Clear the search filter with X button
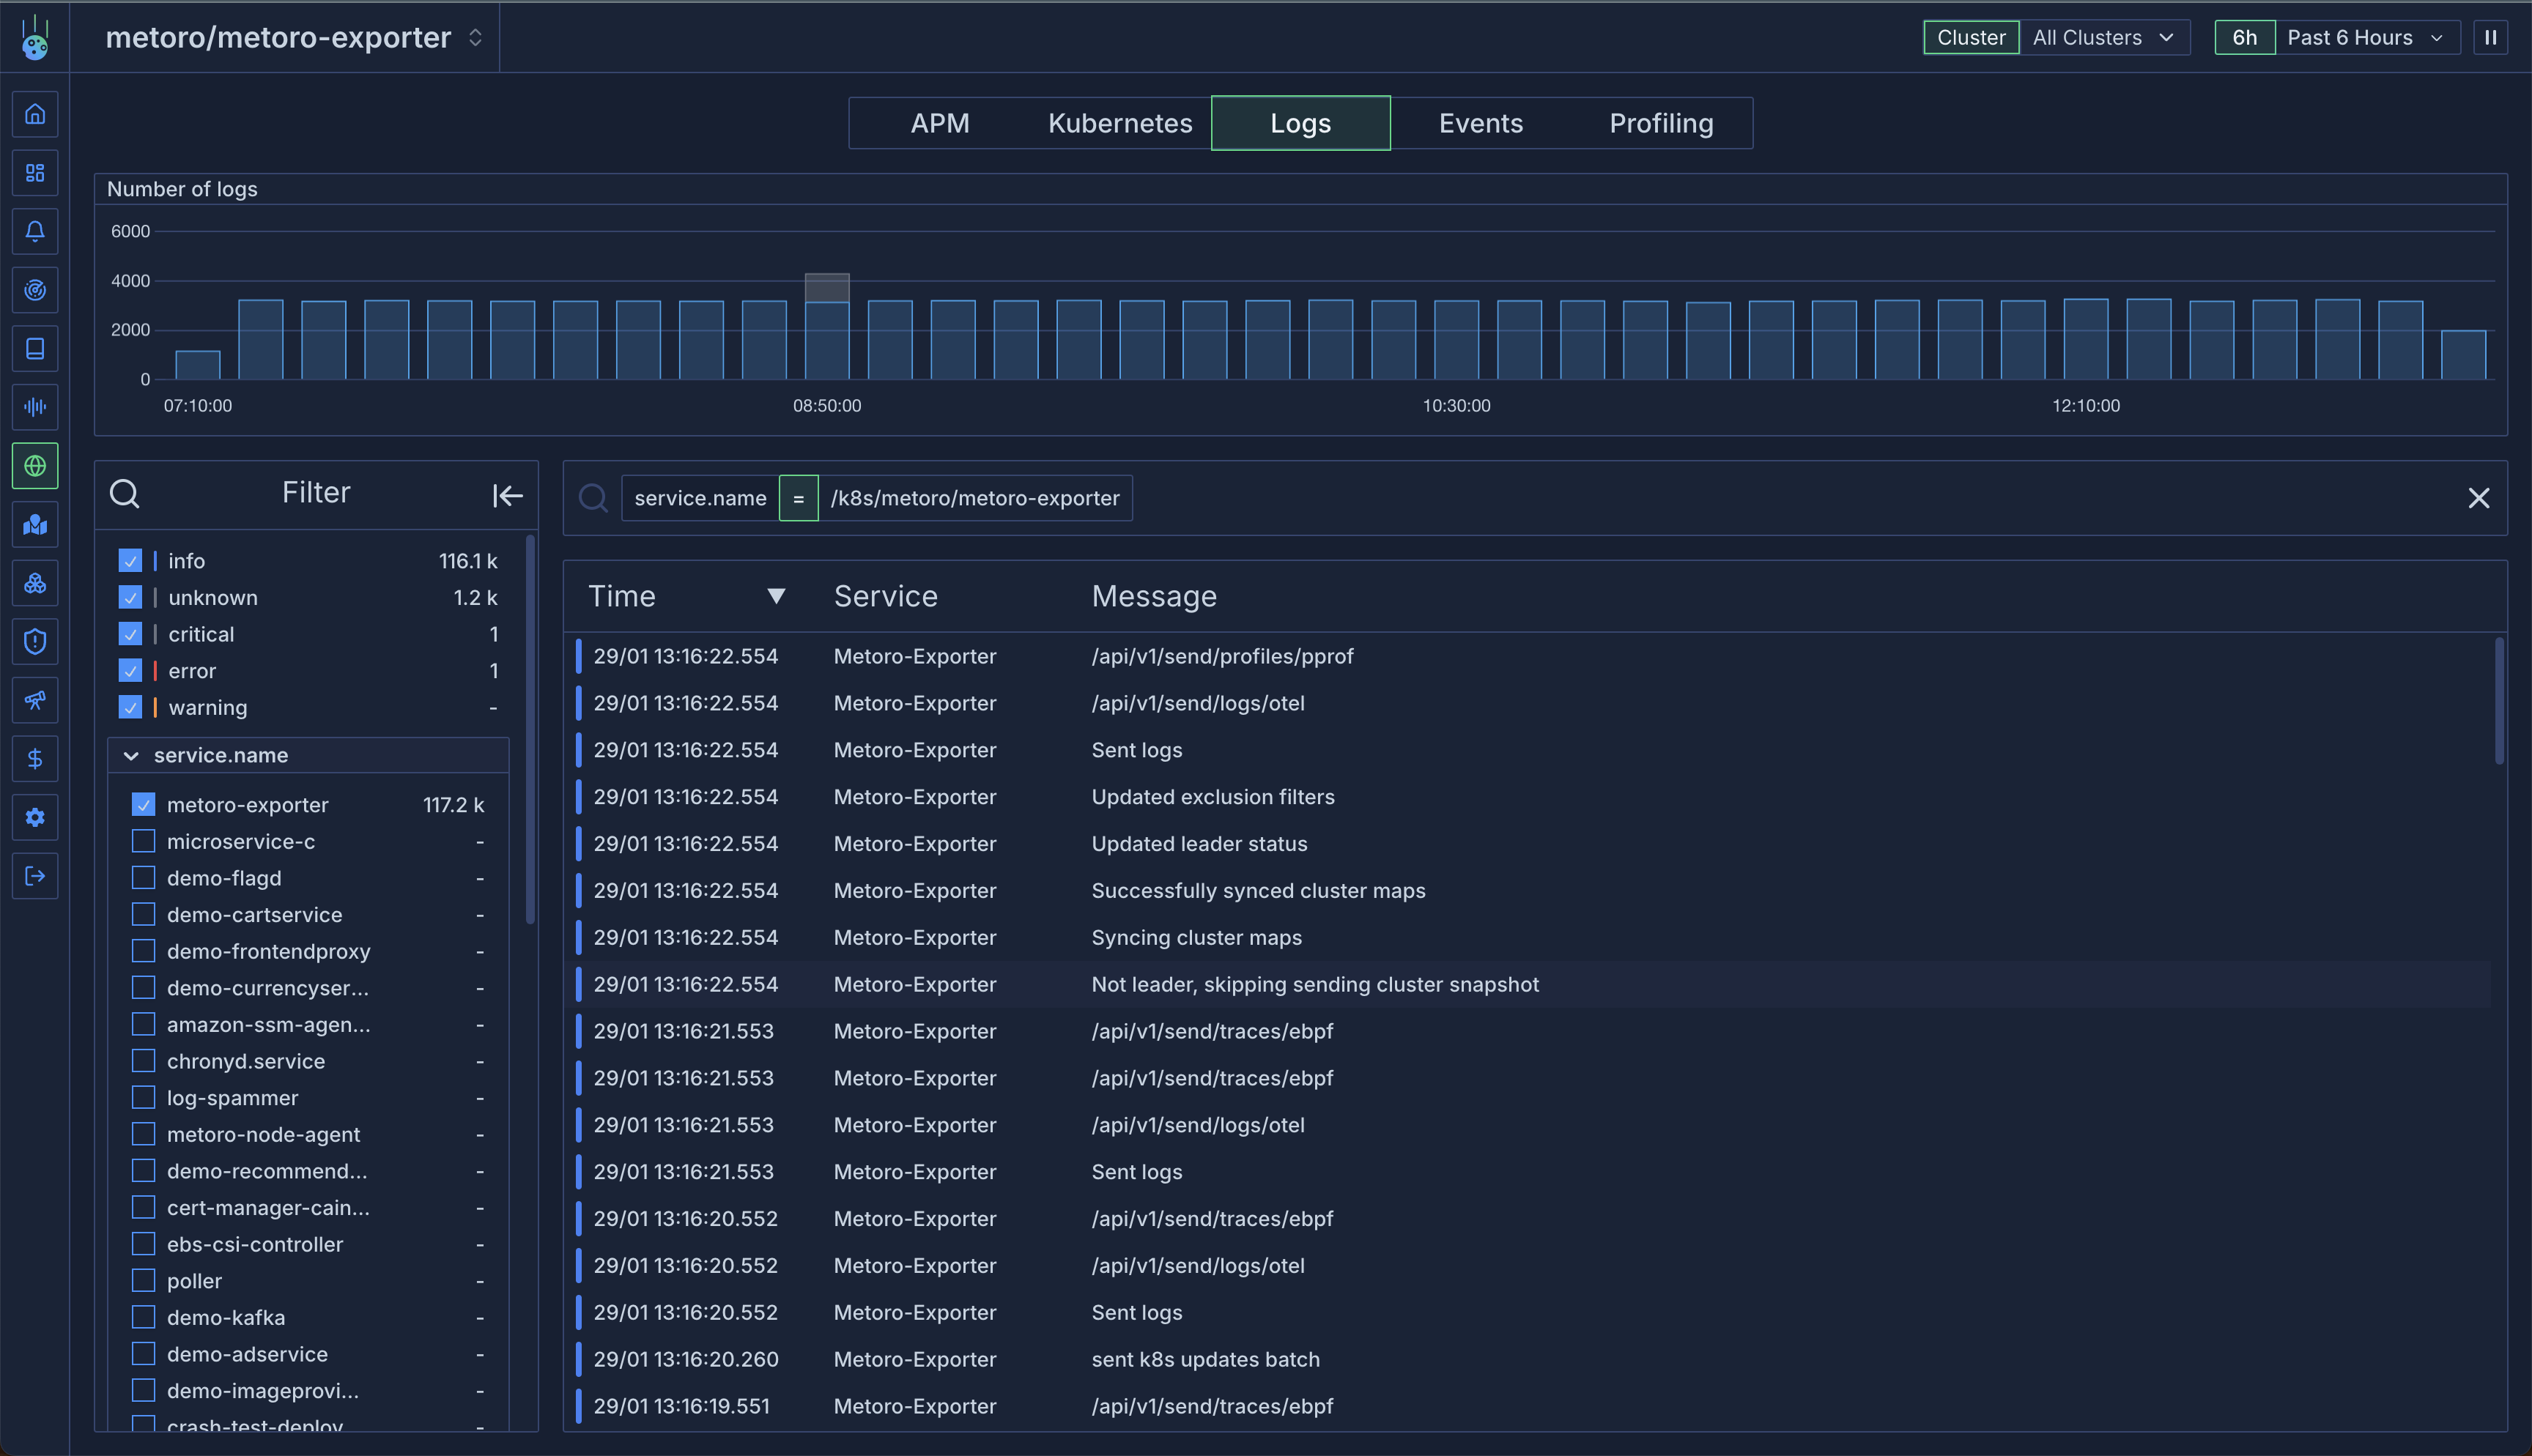This screenshot has height=1456, width=2532. click(x=2478, y=498)
